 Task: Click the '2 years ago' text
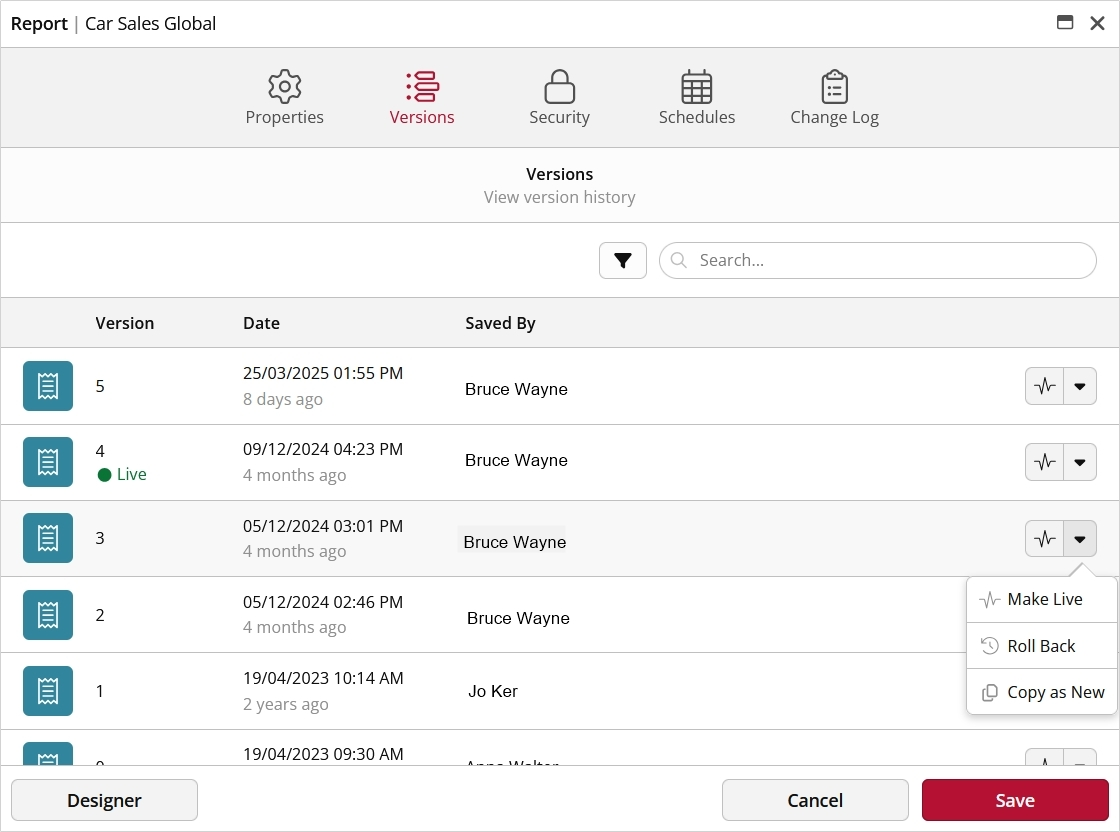(x=286, y=704)
